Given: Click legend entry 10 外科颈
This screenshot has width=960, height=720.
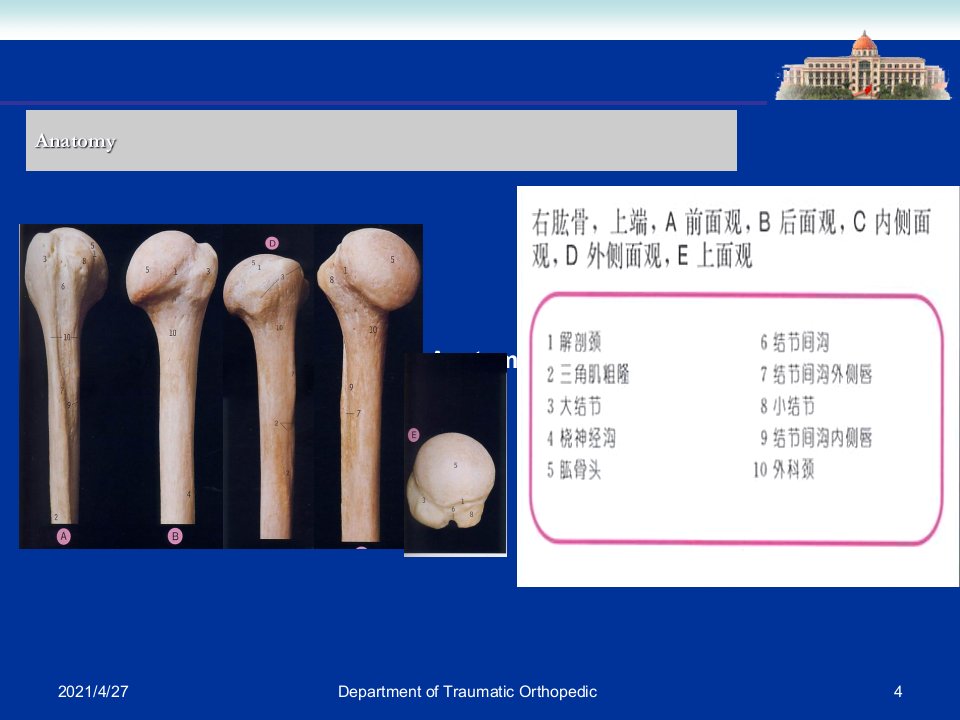Looking at the screenshot, I should pos(784,470).
